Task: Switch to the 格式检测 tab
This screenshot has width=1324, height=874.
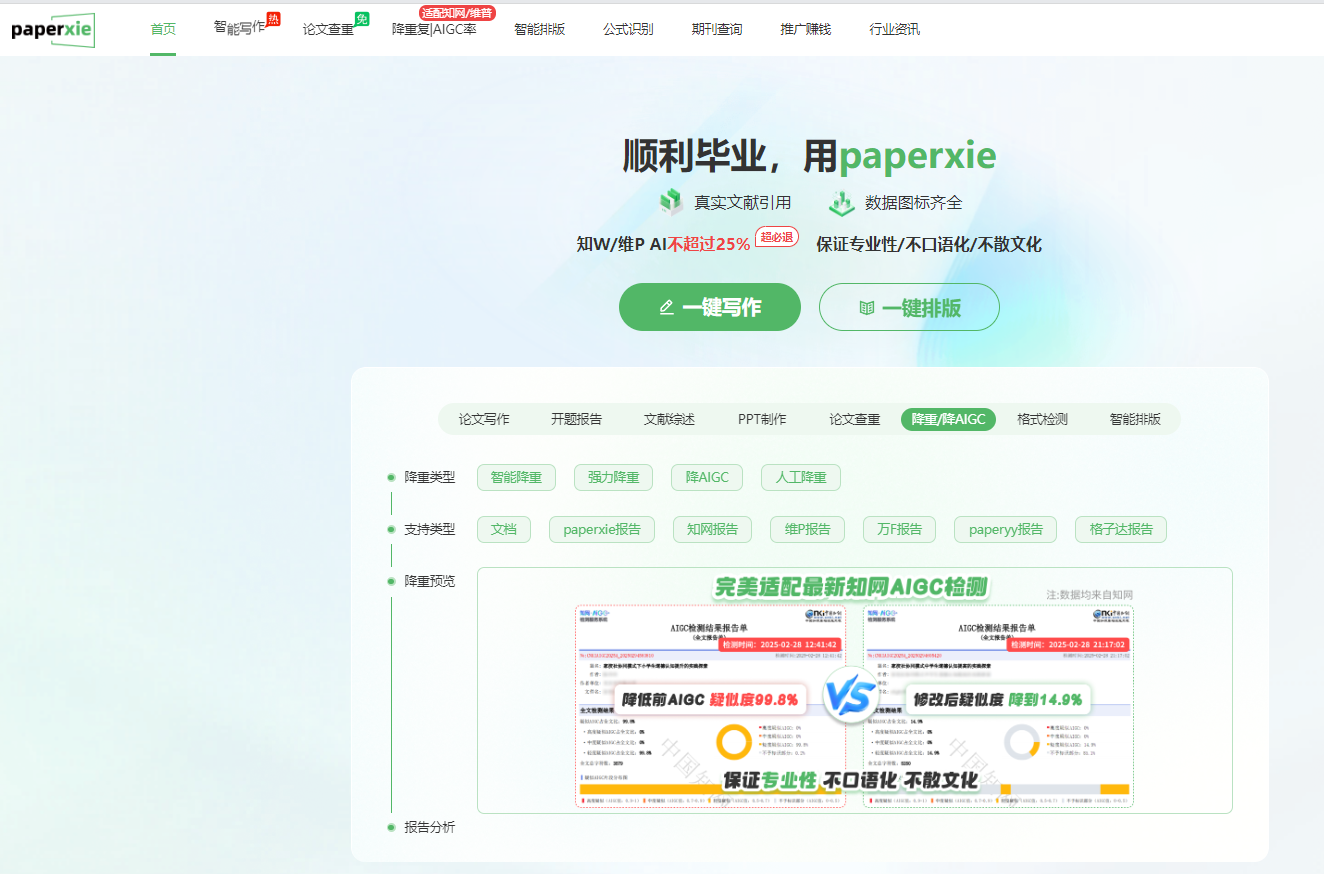Action: coord(1042,419)
